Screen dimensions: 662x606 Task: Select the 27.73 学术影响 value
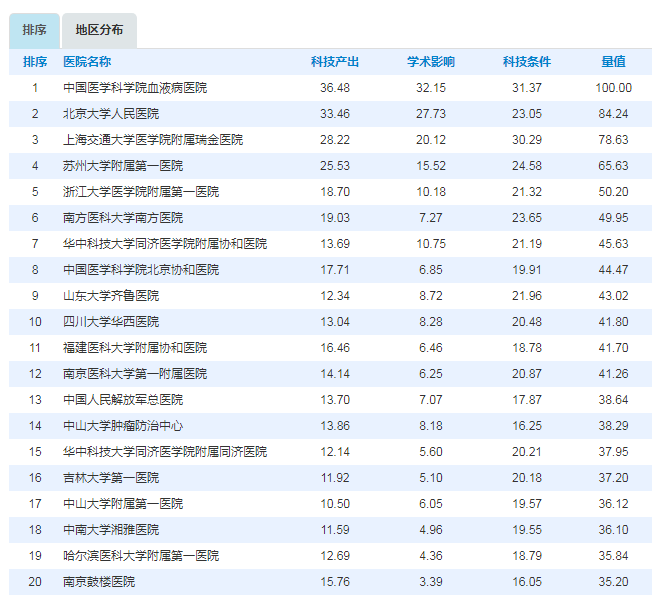click(431, 114)
